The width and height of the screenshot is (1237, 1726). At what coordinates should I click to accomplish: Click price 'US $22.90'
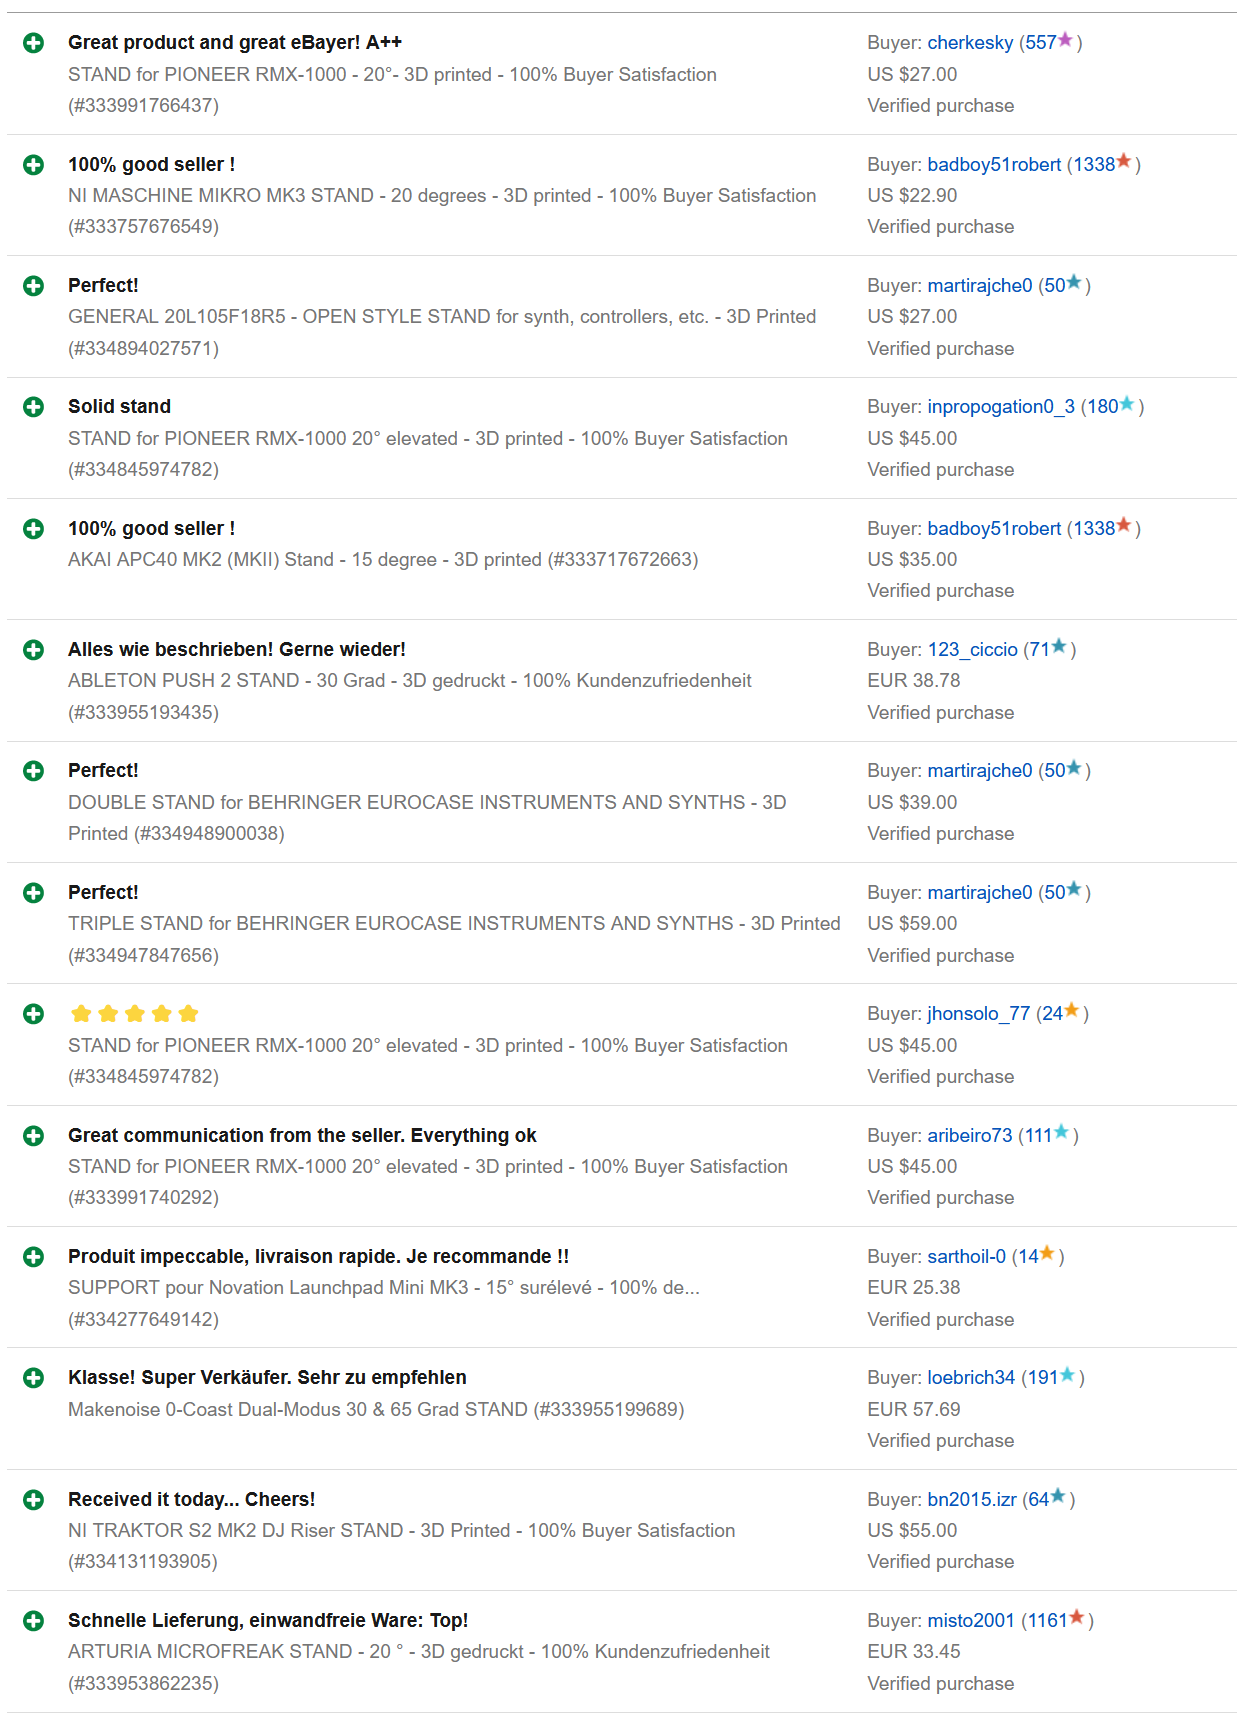(913, 196)
